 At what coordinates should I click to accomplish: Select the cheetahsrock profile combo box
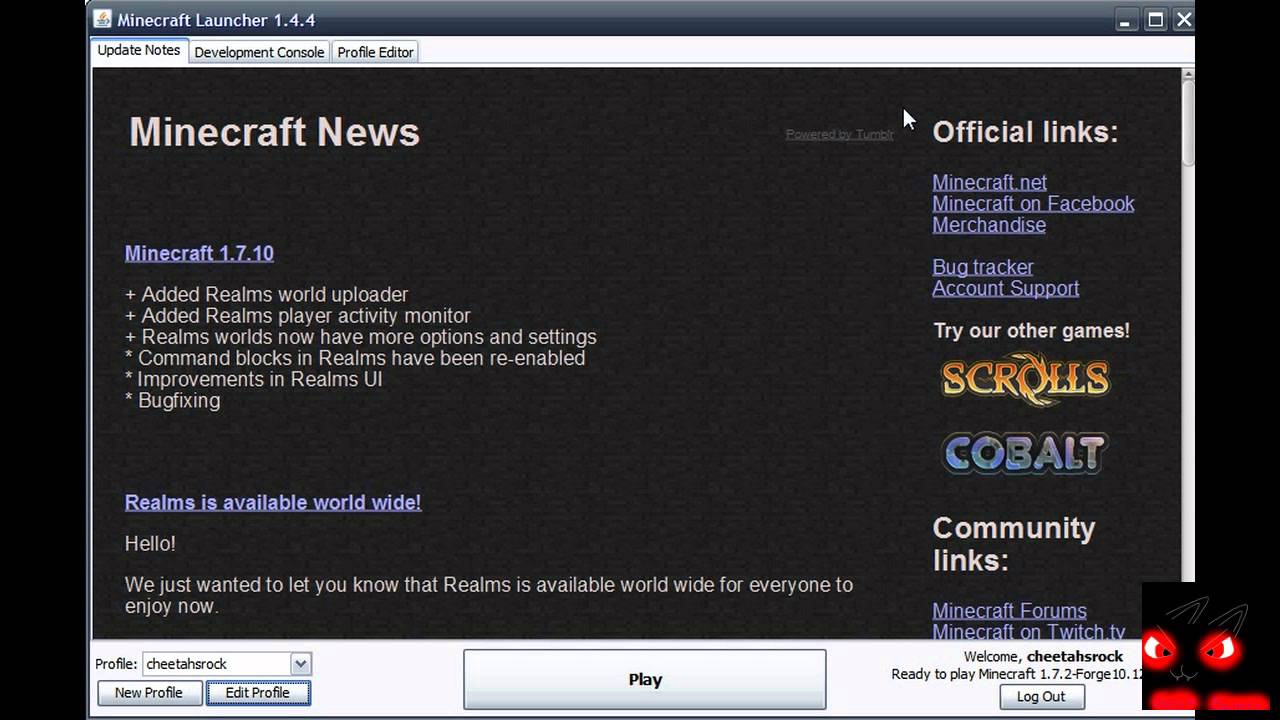pos(227,664)
